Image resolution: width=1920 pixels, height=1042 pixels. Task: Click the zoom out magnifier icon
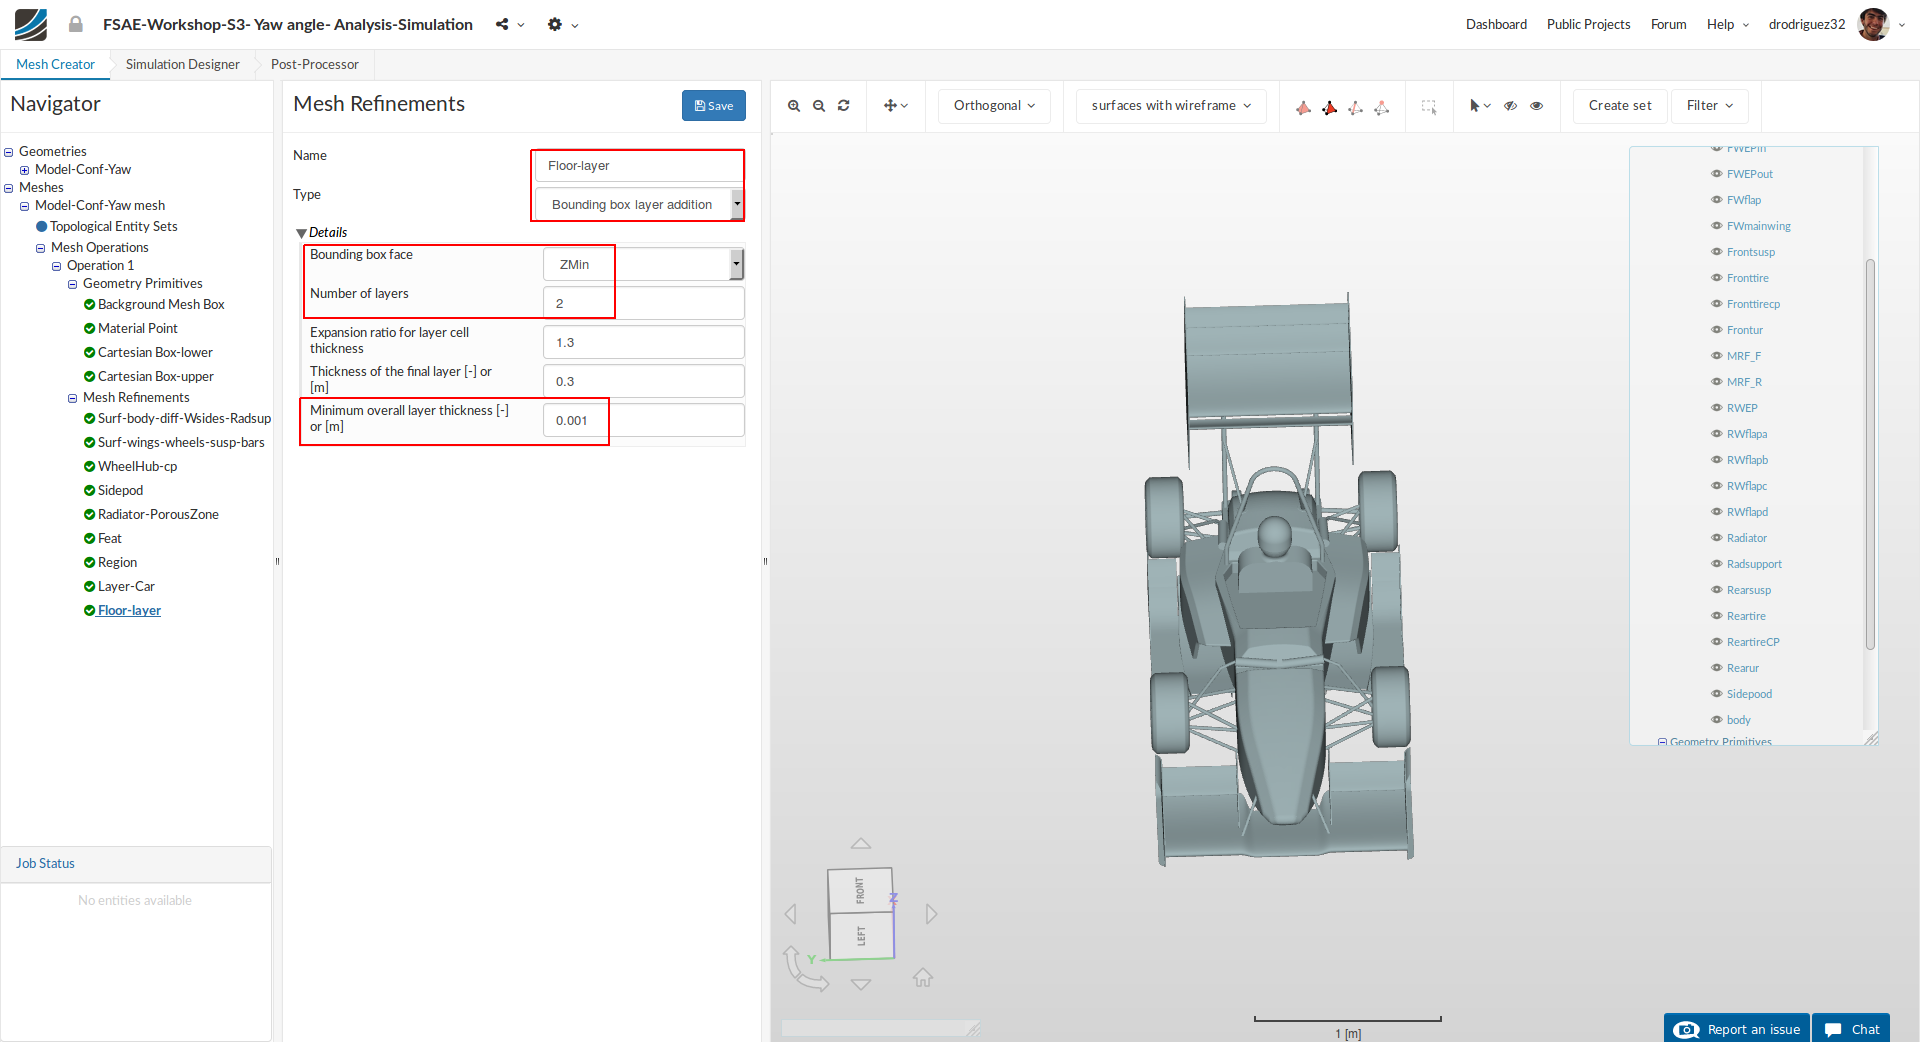tap(819, 106)
